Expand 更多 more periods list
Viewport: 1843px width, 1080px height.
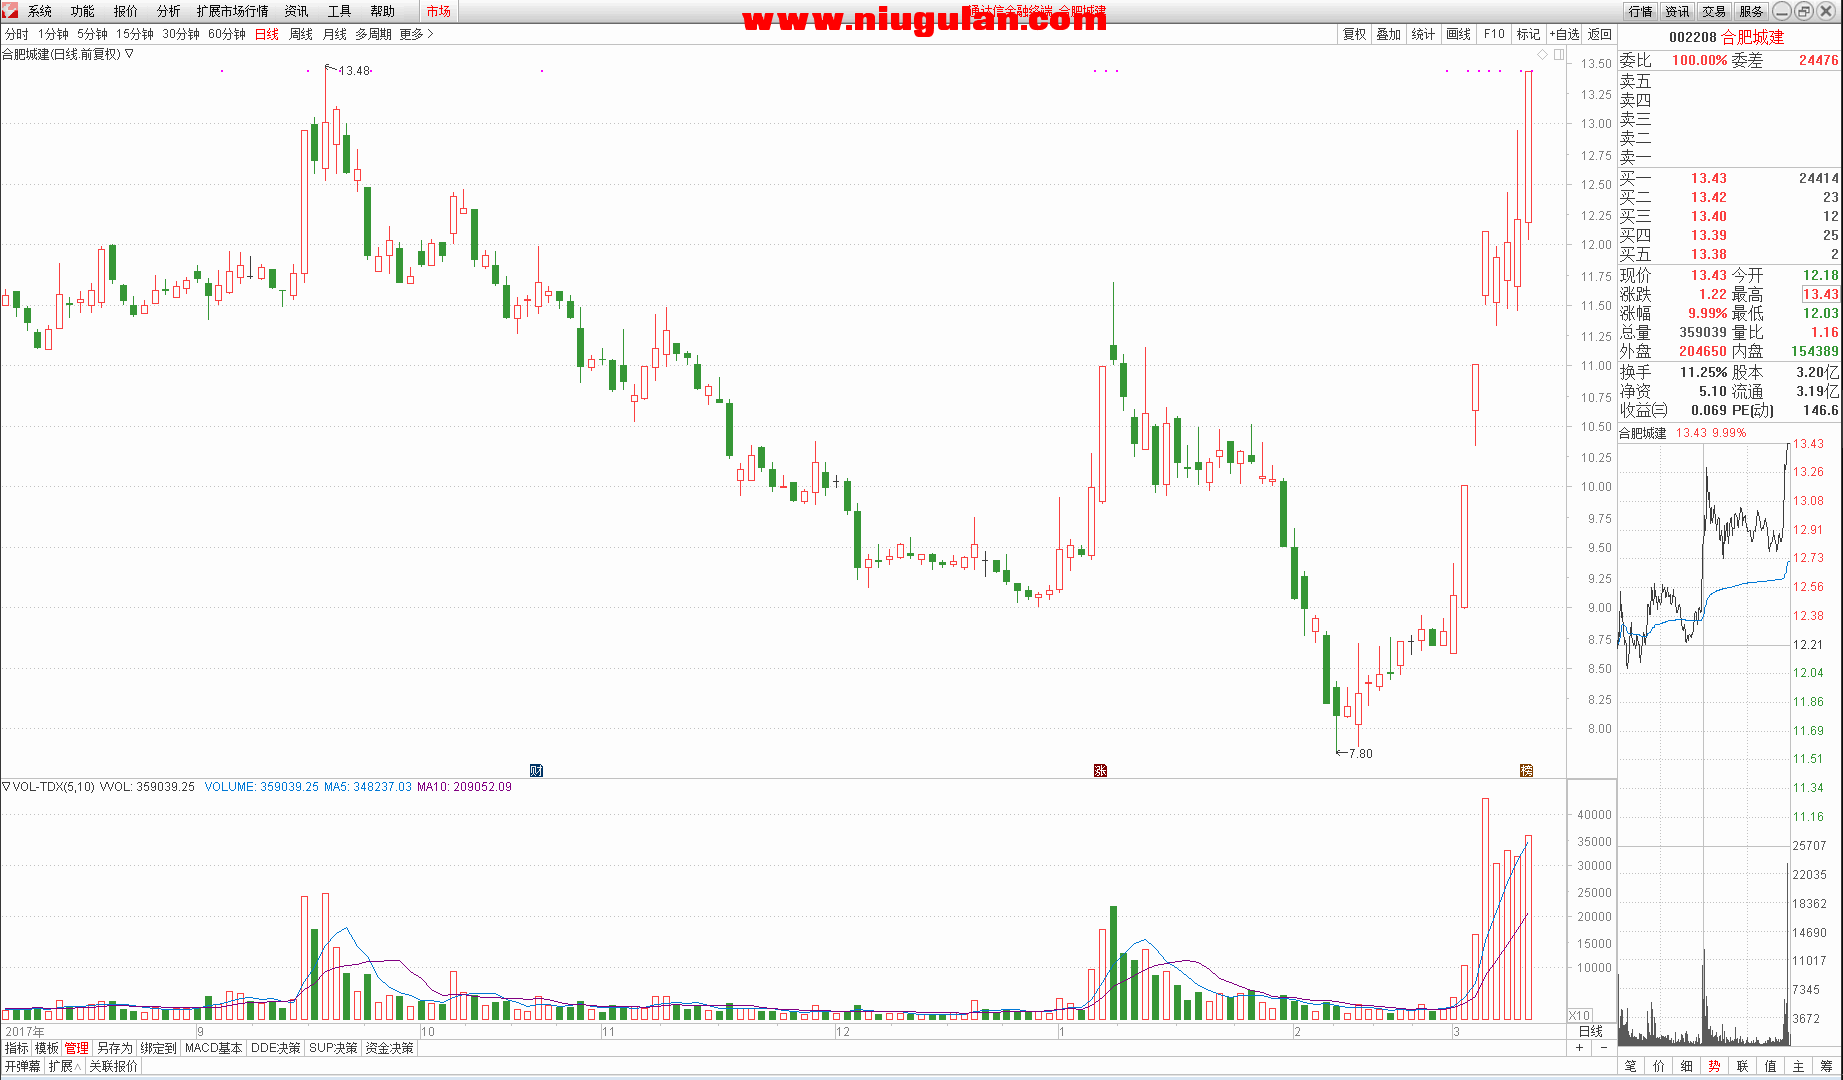(x=416, y=34)
